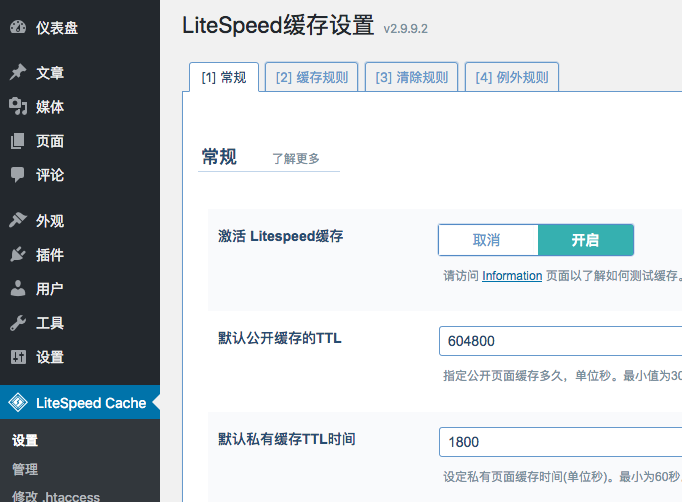The image size is (682, 502).
Task: Click the public cache TTL field 604800
Action: click(x=560, y=341)
